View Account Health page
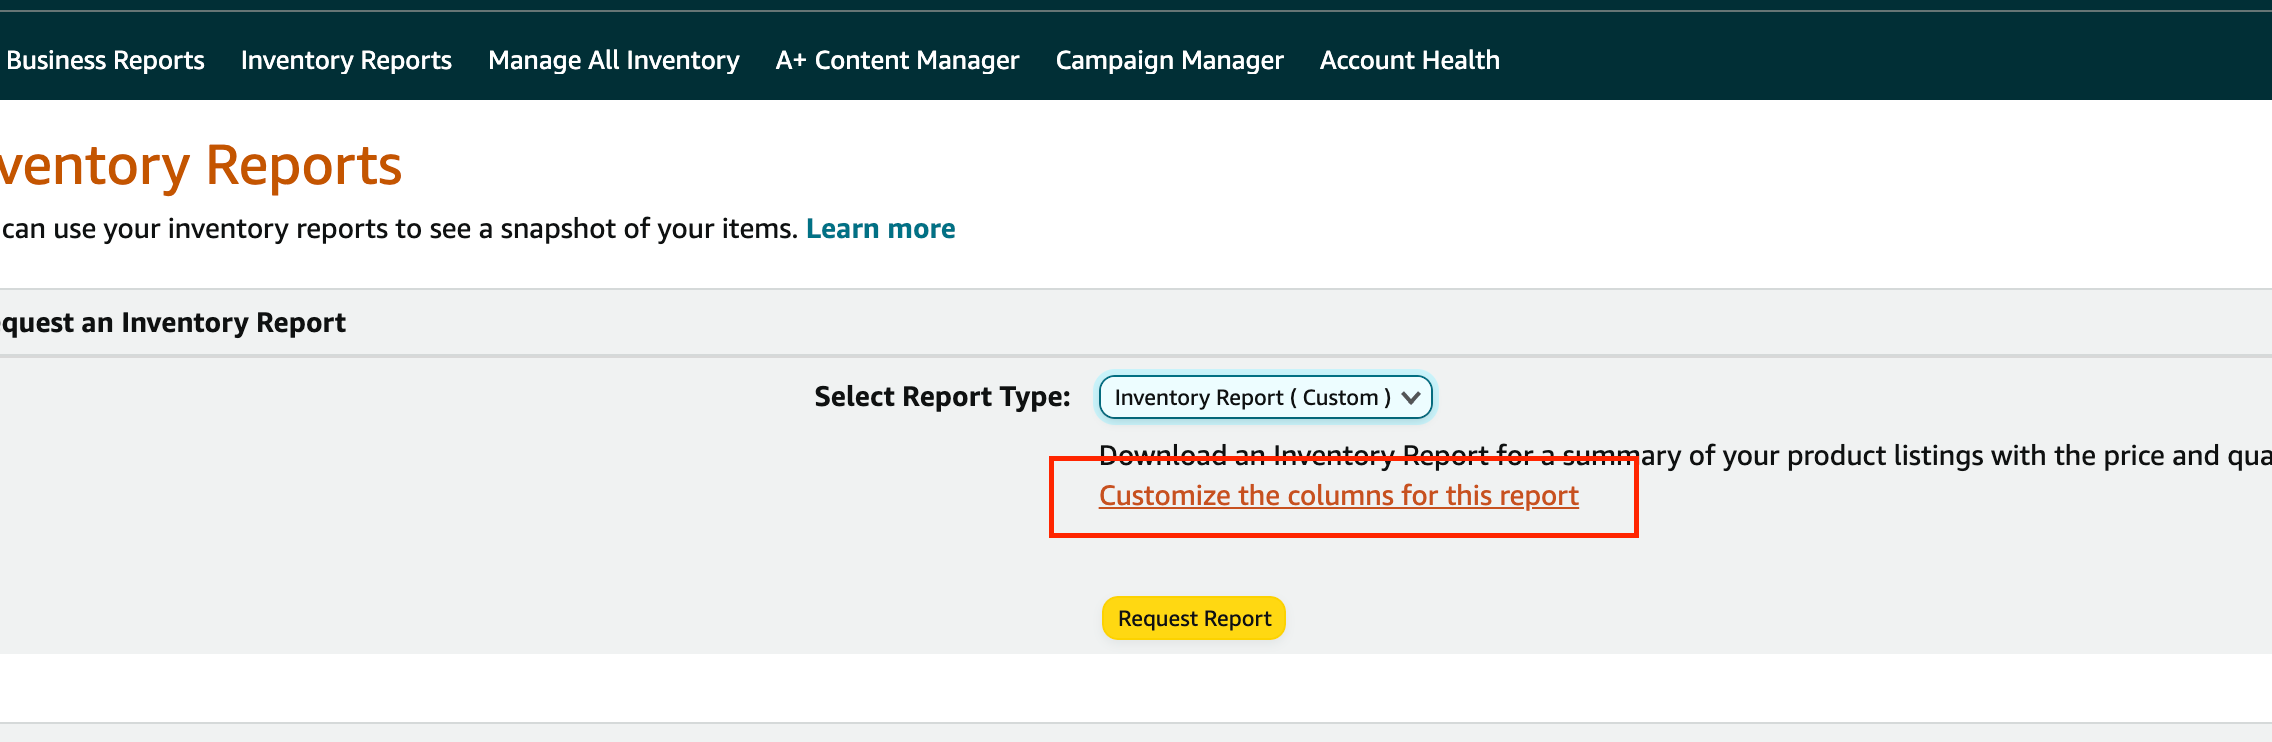Image resolution: width=2272 pixels, height=742 pixels. 1409,60
